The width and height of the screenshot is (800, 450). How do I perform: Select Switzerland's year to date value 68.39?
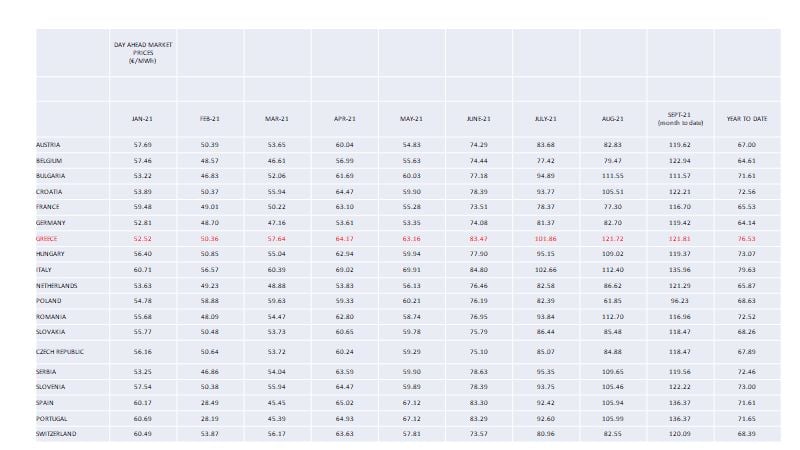(746, 434)
